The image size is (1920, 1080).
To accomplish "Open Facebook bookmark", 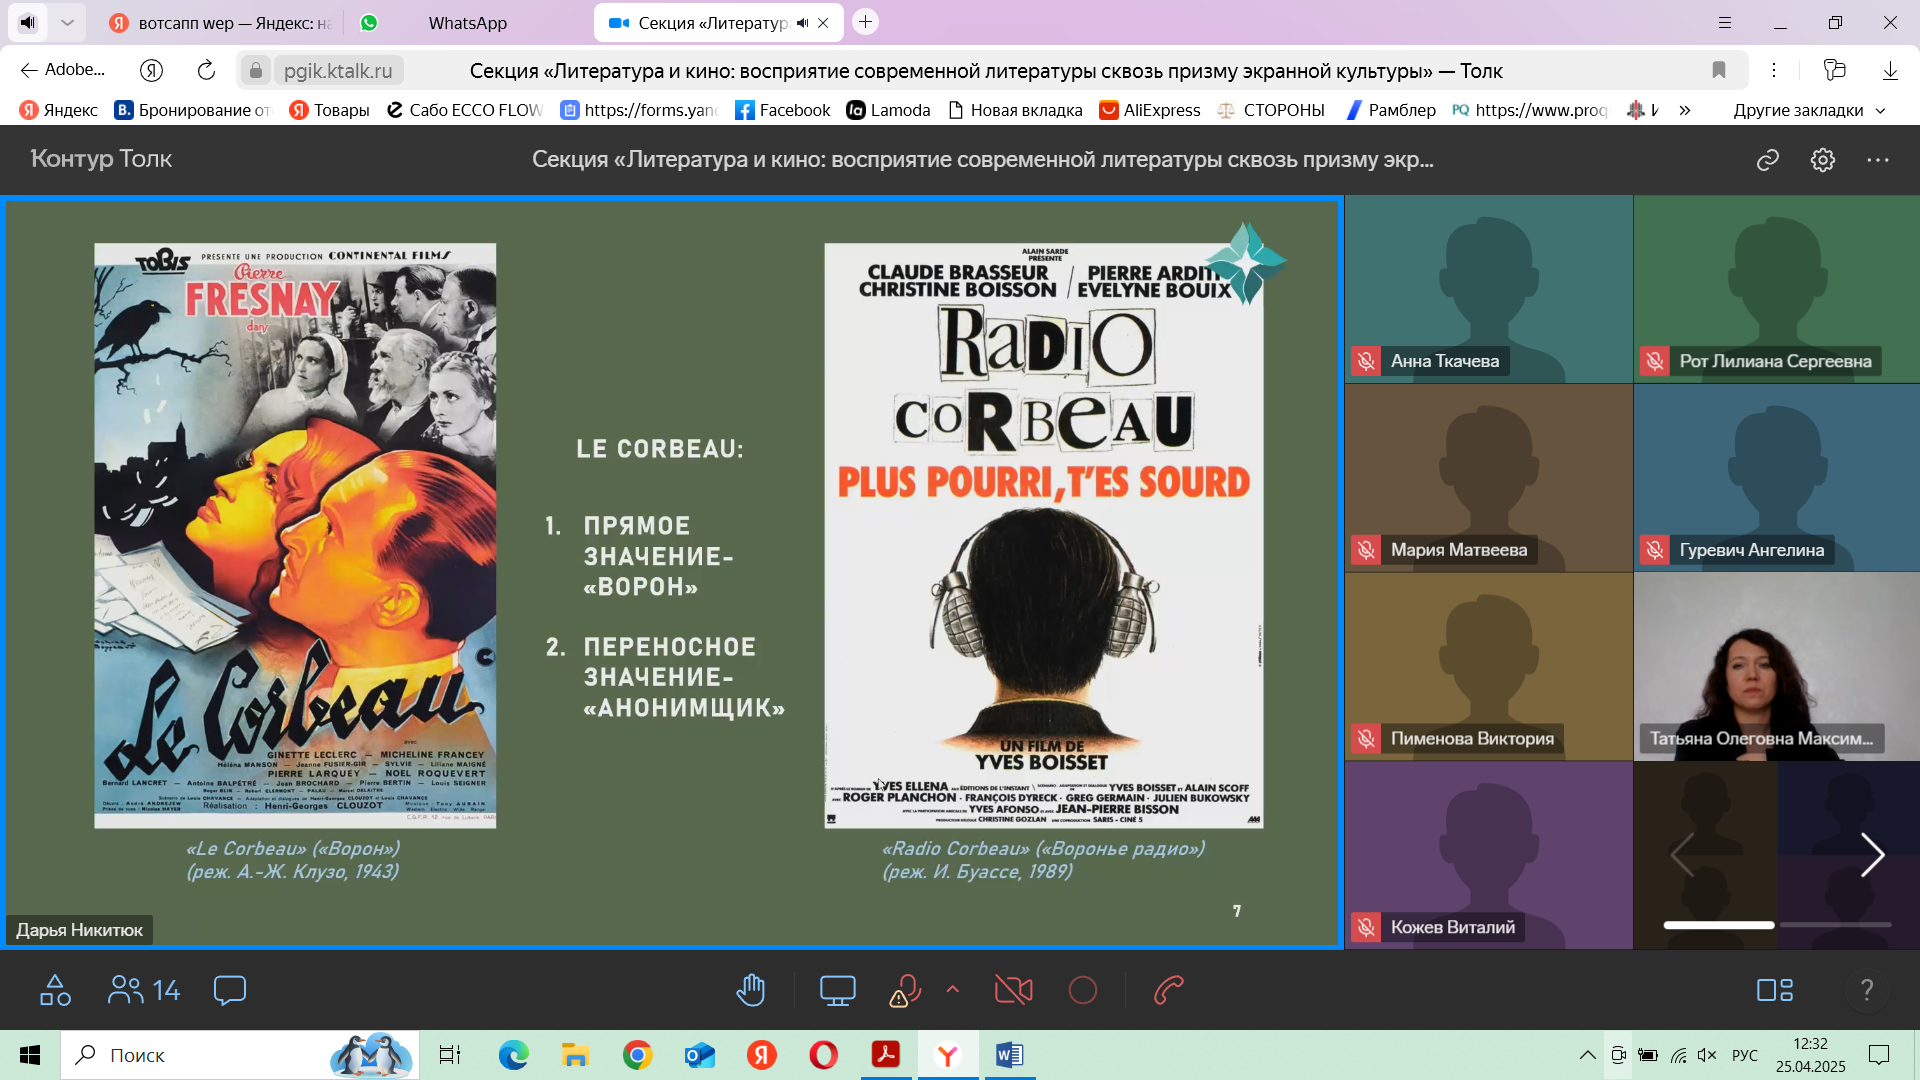I will coord(782,110).
